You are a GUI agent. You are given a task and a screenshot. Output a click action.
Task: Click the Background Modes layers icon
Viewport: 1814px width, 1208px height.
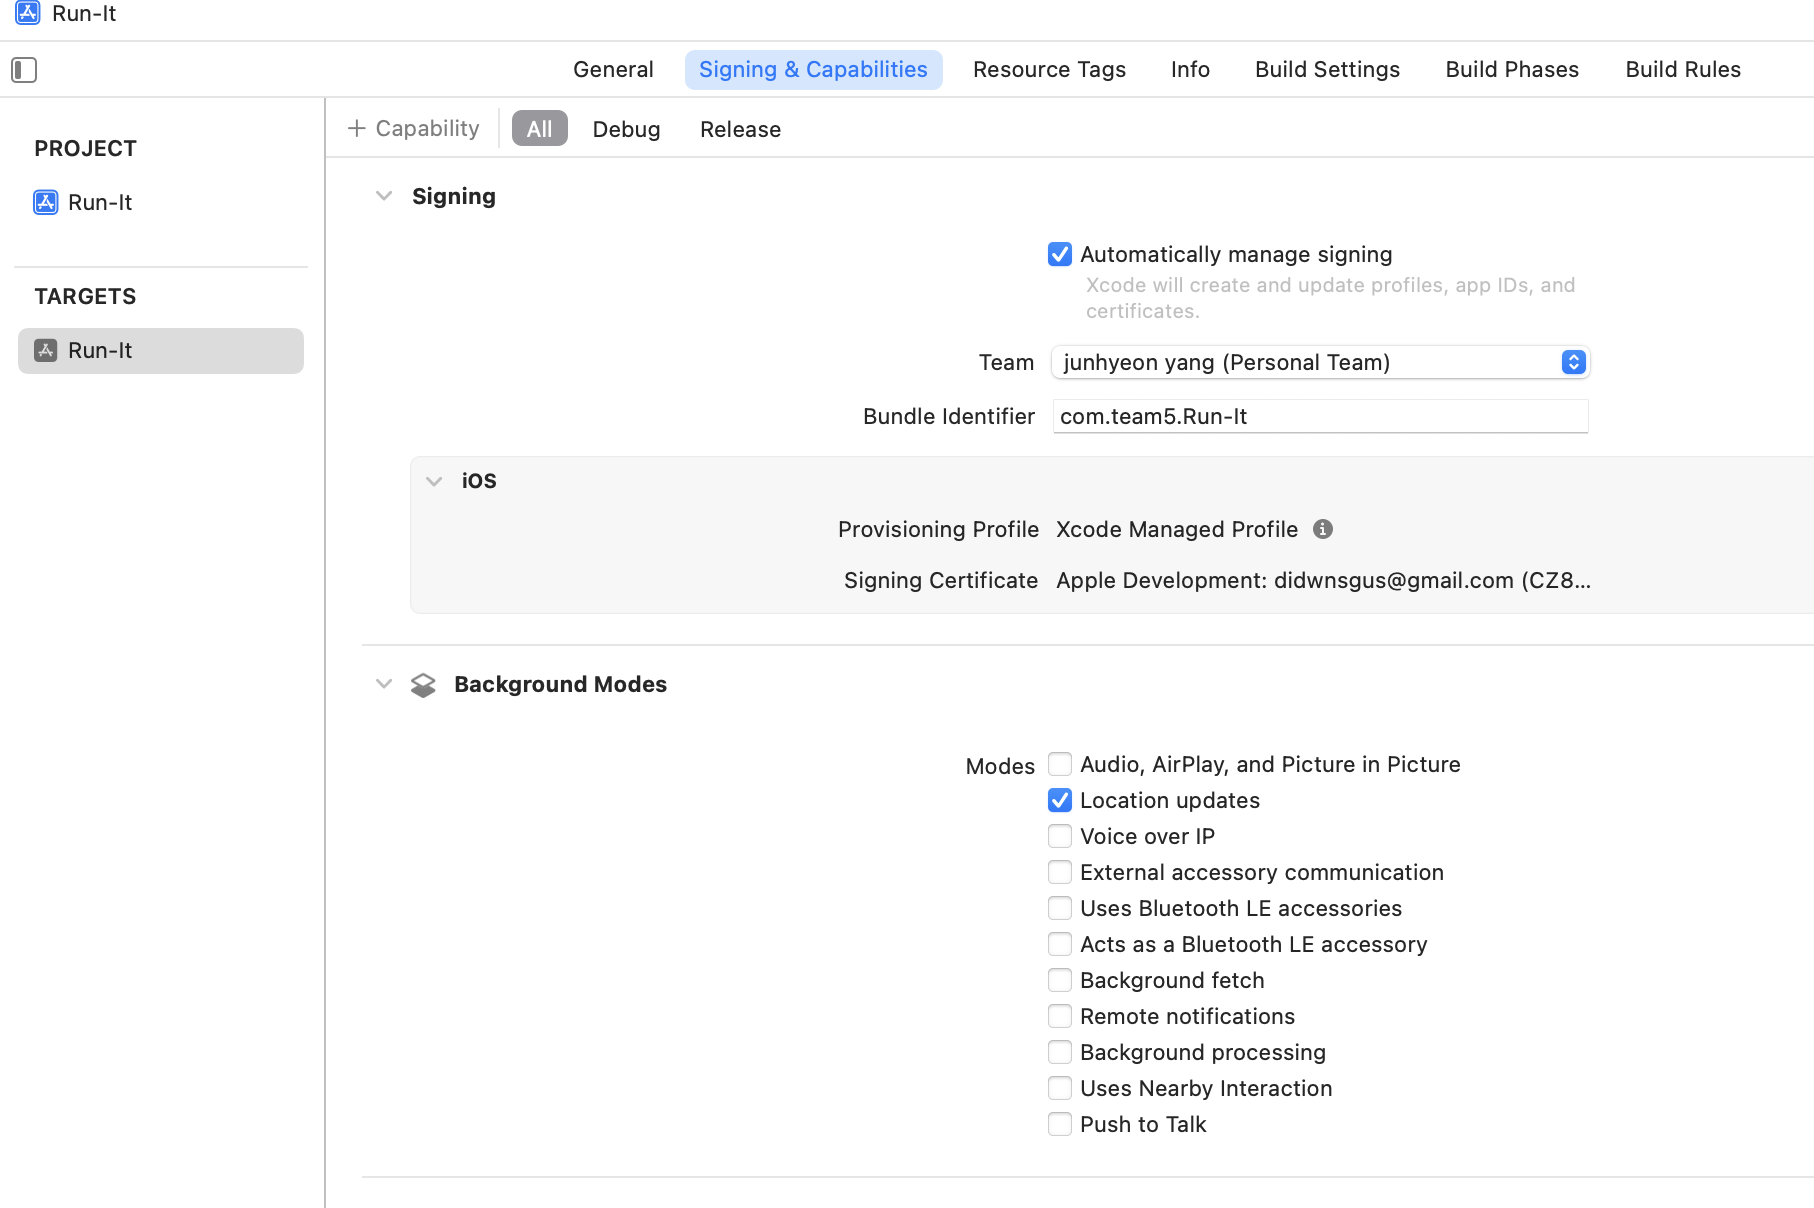[x=423, y=685]
